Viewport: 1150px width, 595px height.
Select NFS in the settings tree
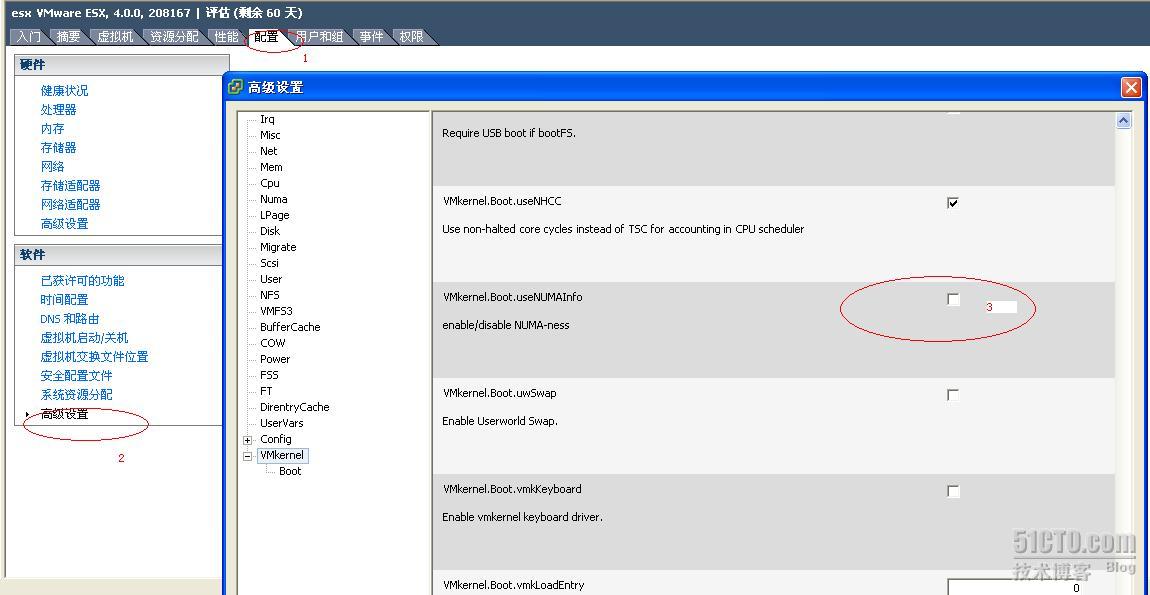[x=269, y=295]
